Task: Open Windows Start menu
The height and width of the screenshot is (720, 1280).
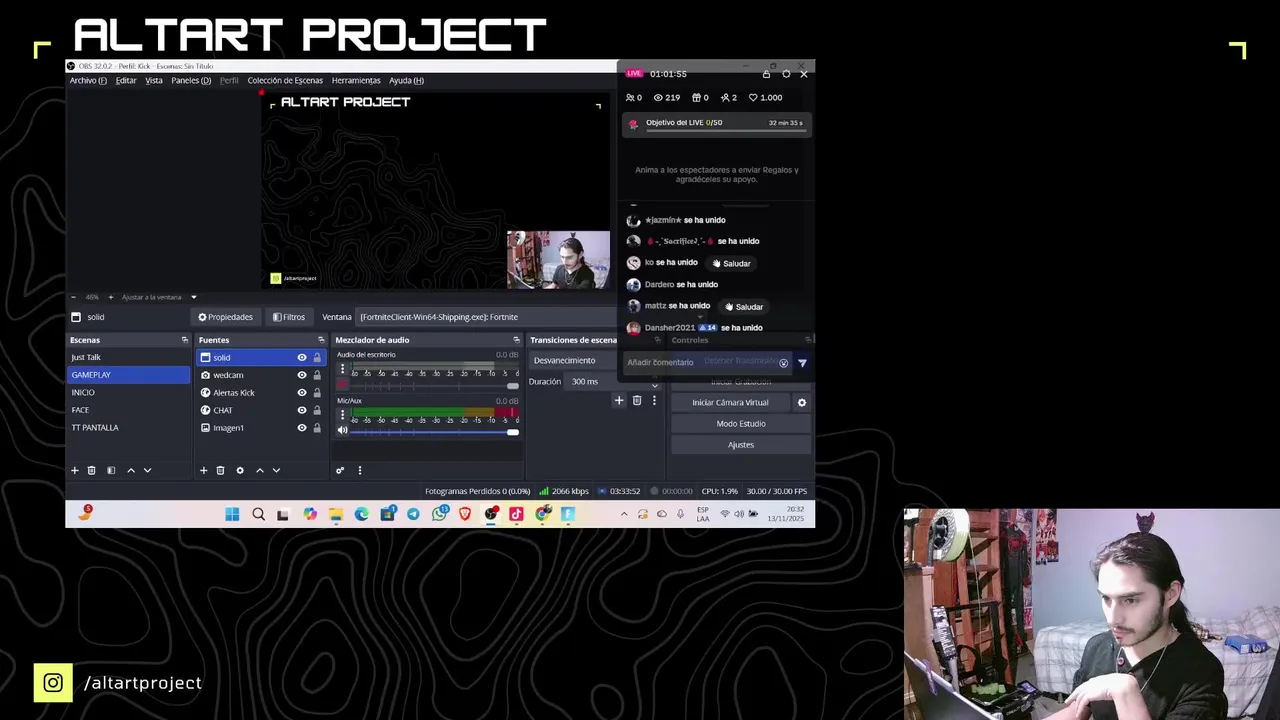Action: point(232,514)
